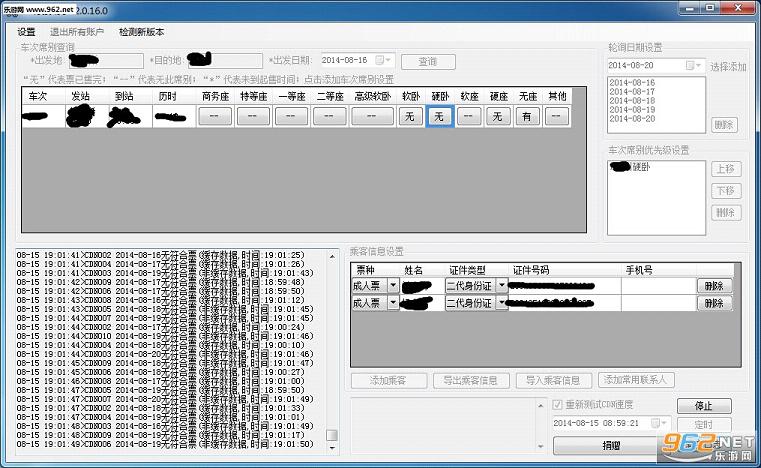The width and height of the screenshot is (761, 468).
Task: Toggle 重新测试CDN速度 checkbox
Action: pos(557,404)
